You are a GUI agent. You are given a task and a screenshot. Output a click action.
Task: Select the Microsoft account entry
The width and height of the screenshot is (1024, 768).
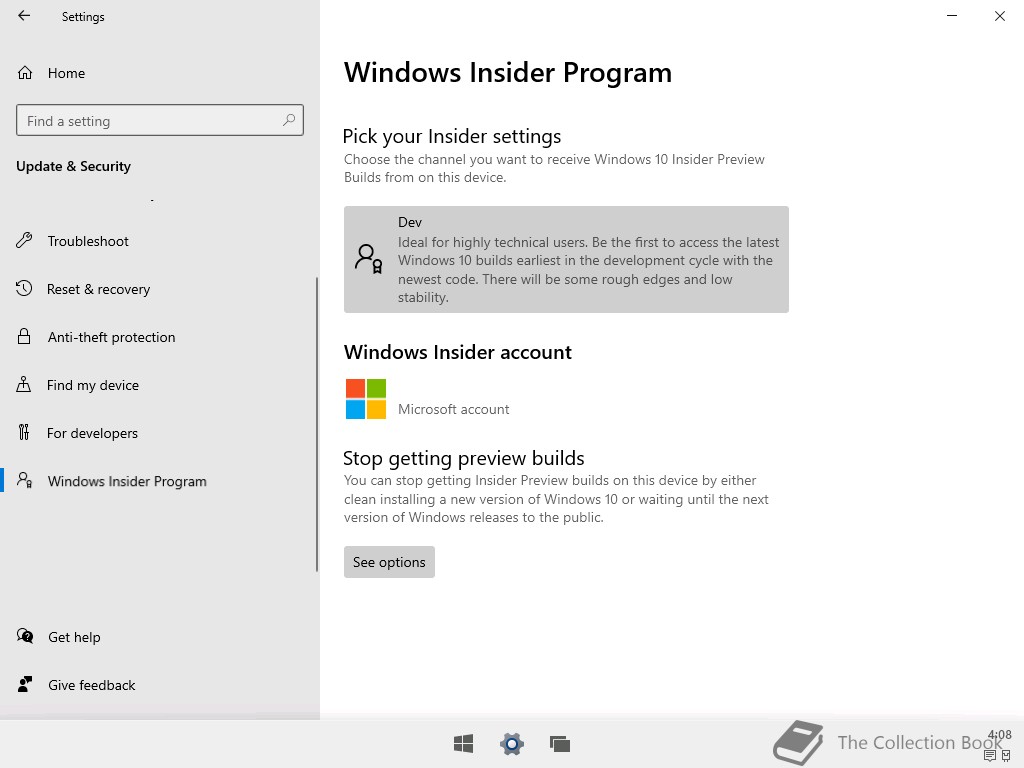click(454, 409)
